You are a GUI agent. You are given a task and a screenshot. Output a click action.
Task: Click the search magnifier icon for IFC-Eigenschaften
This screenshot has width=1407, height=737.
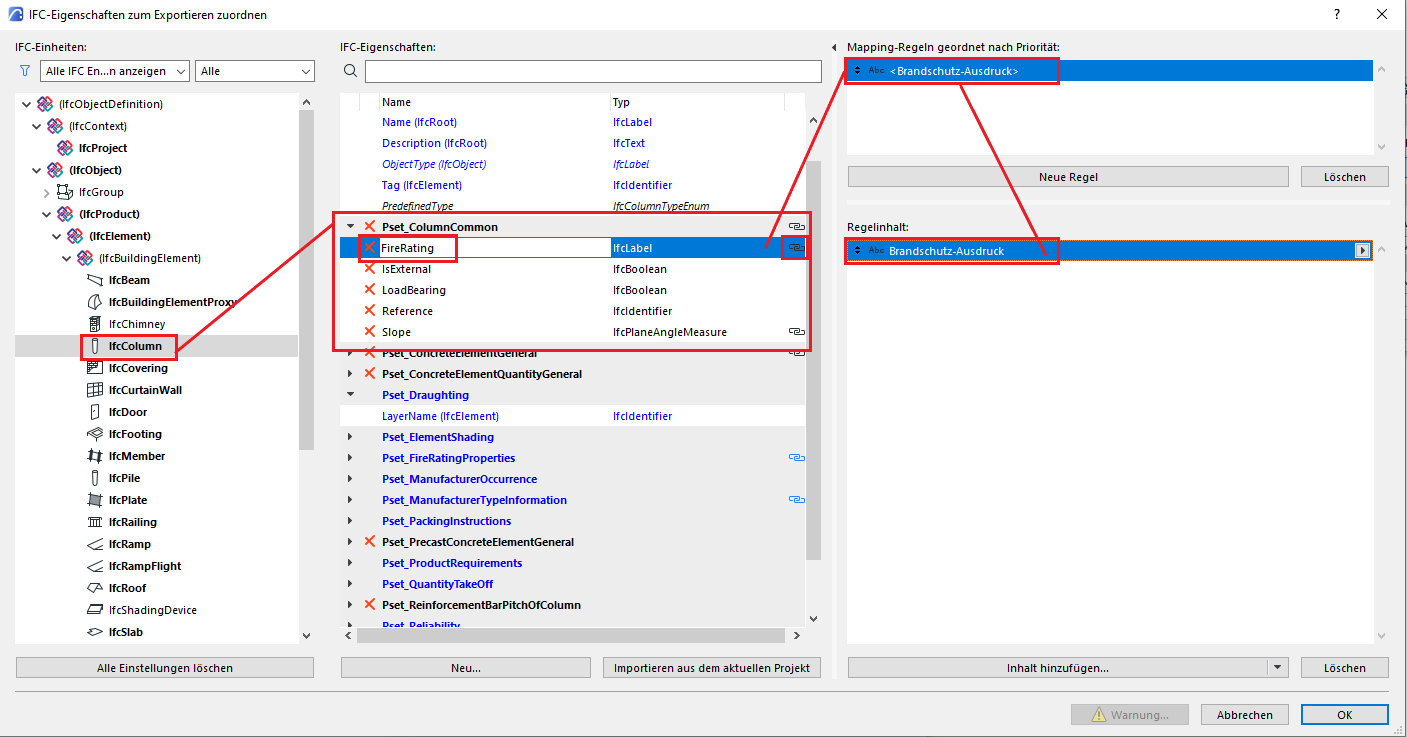click(350, 71)
